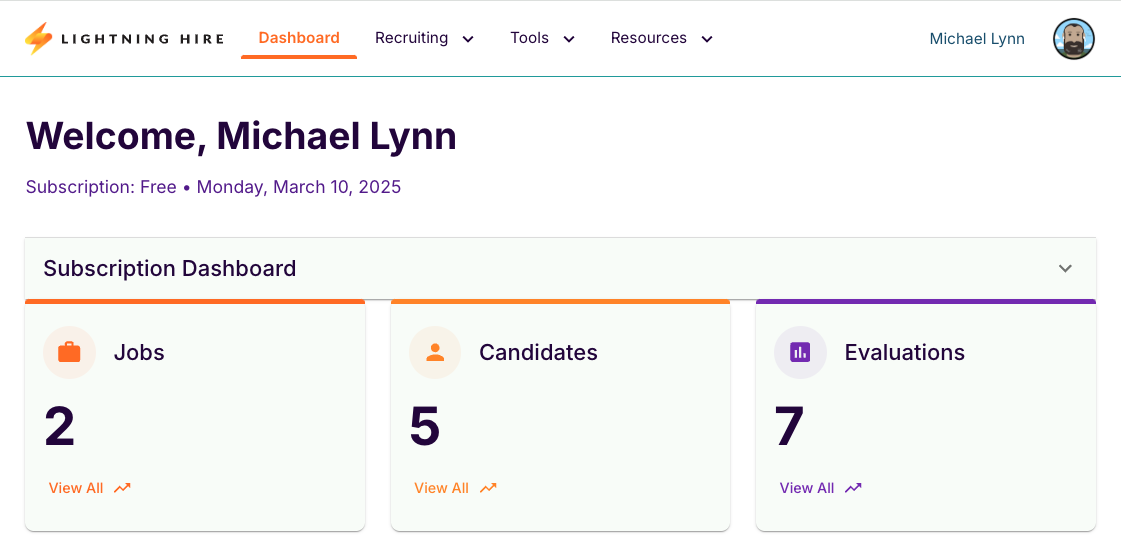The image size is (1121, 546).
Task: Open the Resources dropdown menu
Action: point(661,38)
